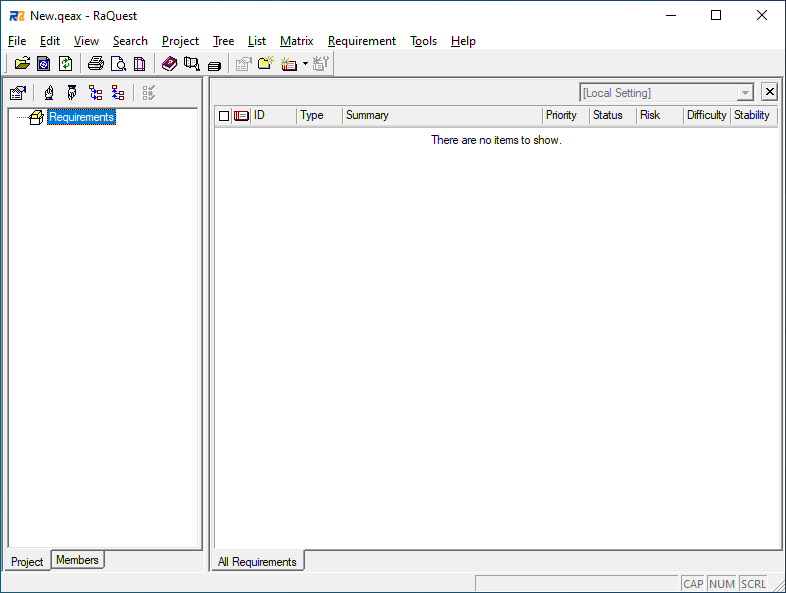This screenshot has height=593, width=786.
Task: Click the grayed-out wrench settings icon
Action: point(320,64)
